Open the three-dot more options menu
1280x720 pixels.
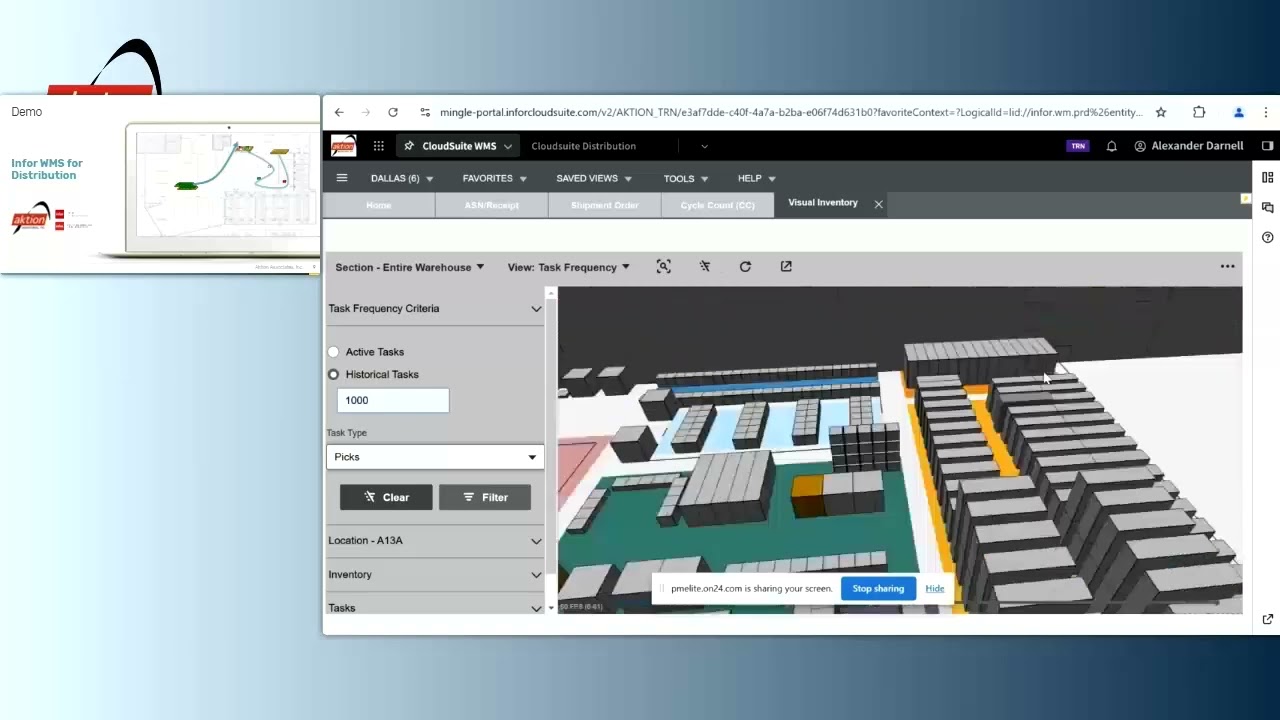(x=1227, y=266)
